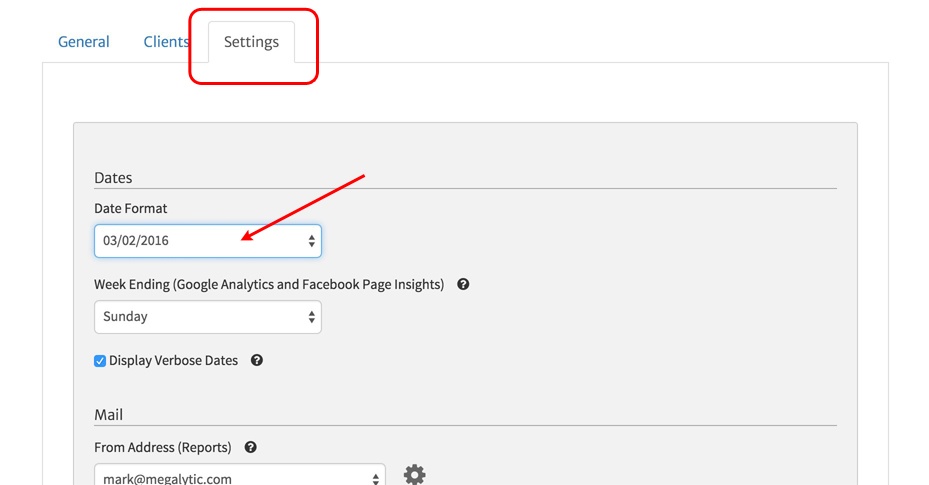Click the Week Ending field label text
The image size is (929, 485).
(268, 284)
